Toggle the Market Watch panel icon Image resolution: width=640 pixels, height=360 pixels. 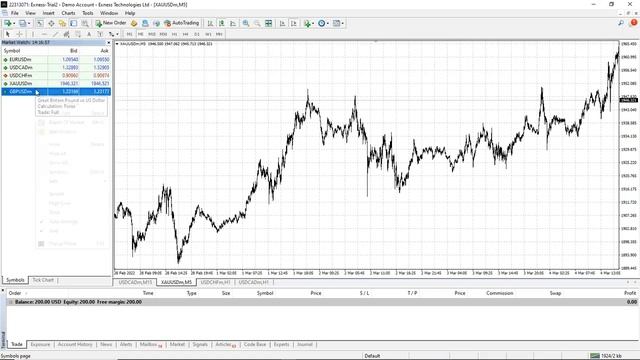click(40, 23)
